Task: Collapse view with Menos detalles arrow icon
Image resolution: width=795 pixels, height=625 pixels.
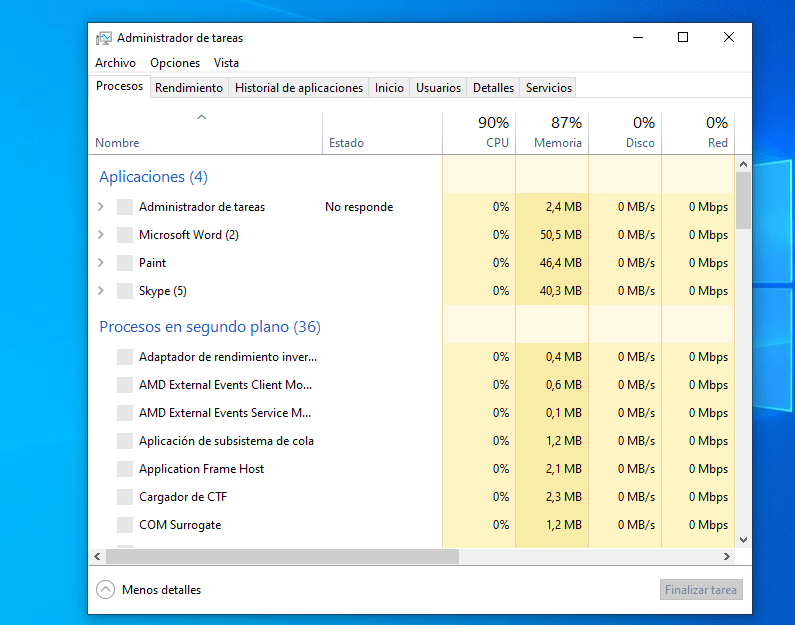Action: pos(105,590)
